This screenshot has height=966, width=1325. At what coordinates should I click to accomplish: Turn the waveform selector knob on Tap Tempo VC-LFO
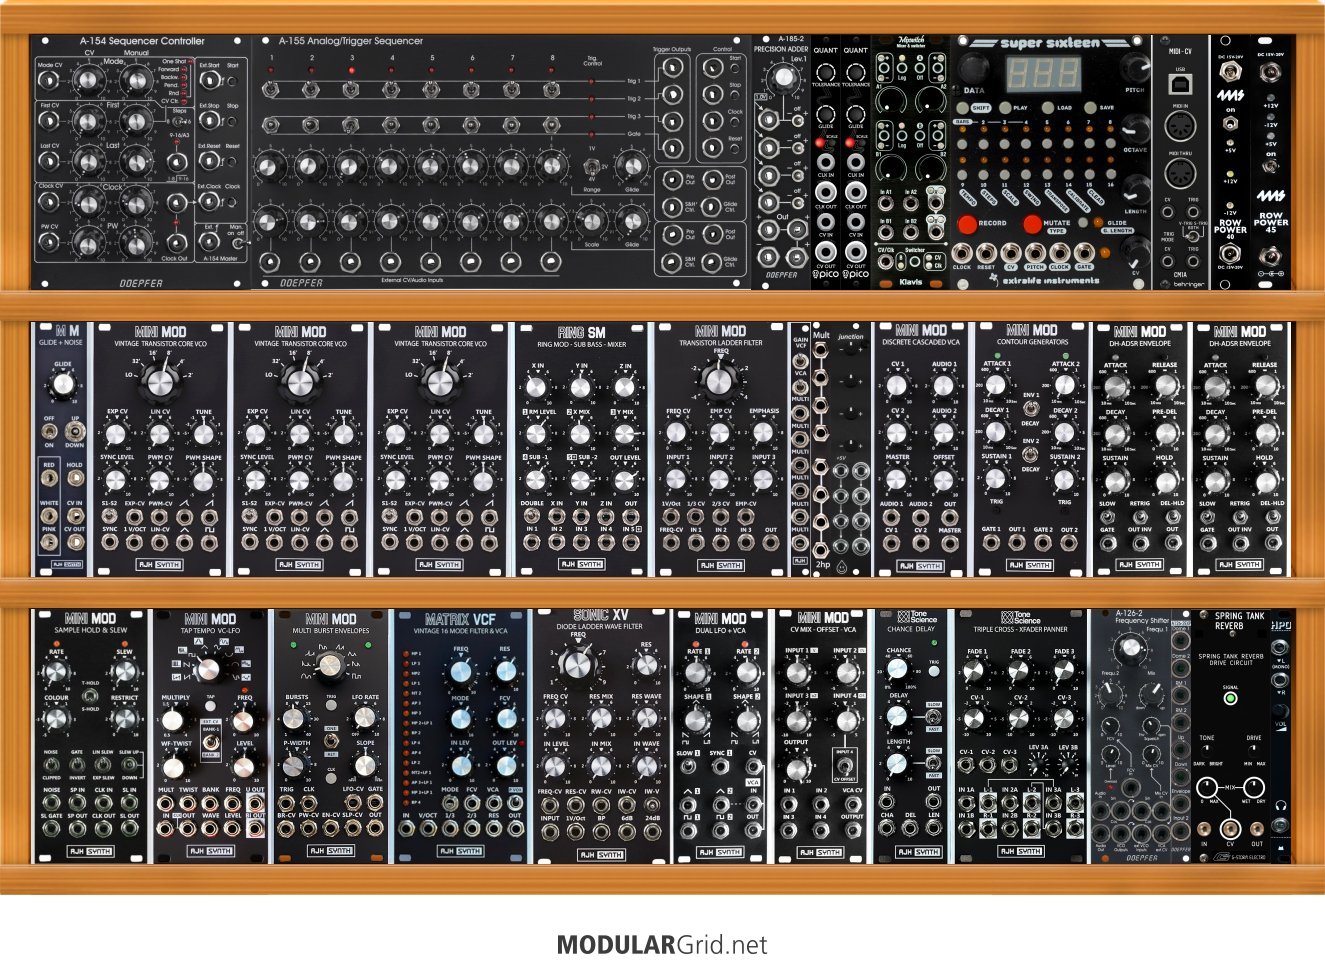pos(209,669)
